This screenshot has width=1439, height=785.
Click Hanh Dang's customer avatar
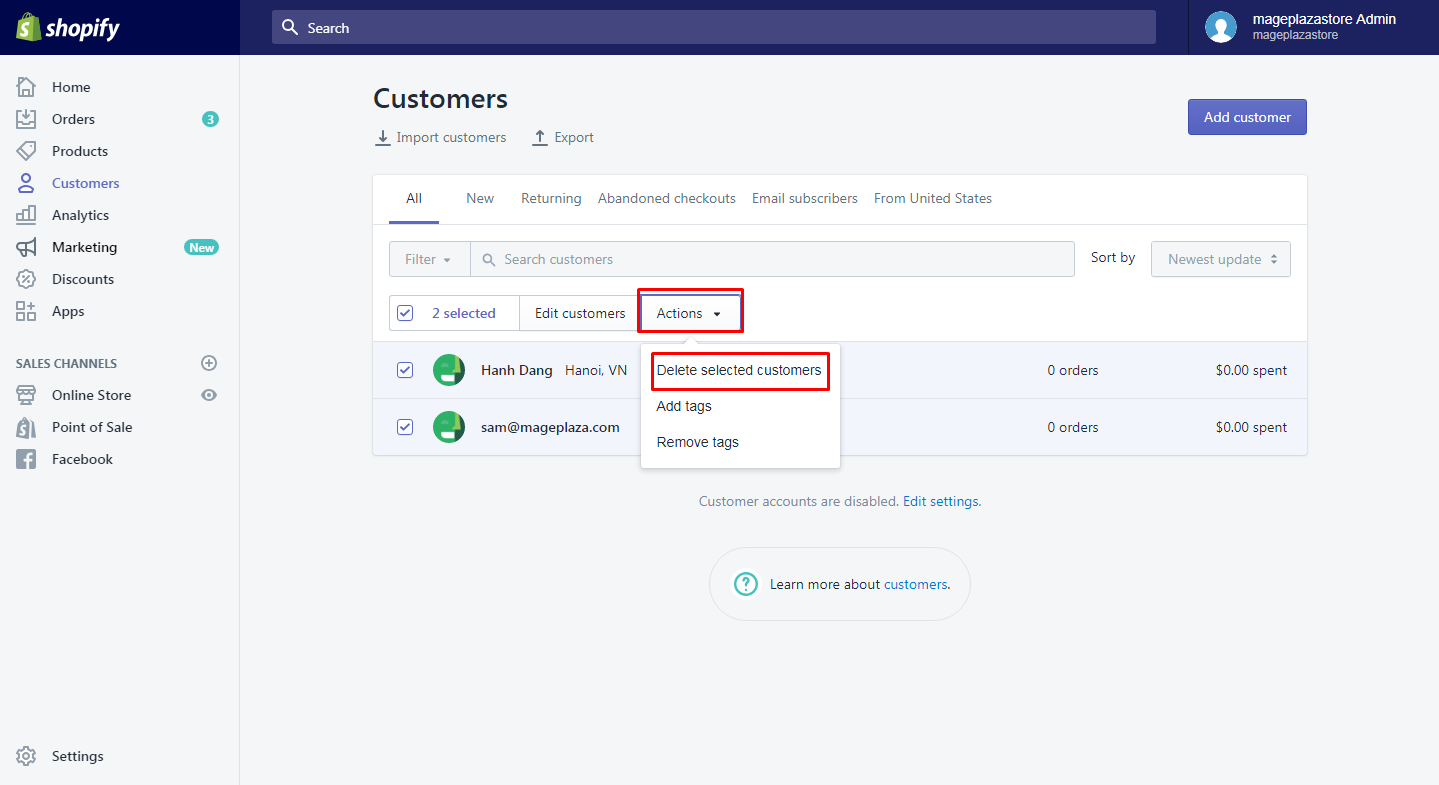pyautogui.click(x=449, y=370)
